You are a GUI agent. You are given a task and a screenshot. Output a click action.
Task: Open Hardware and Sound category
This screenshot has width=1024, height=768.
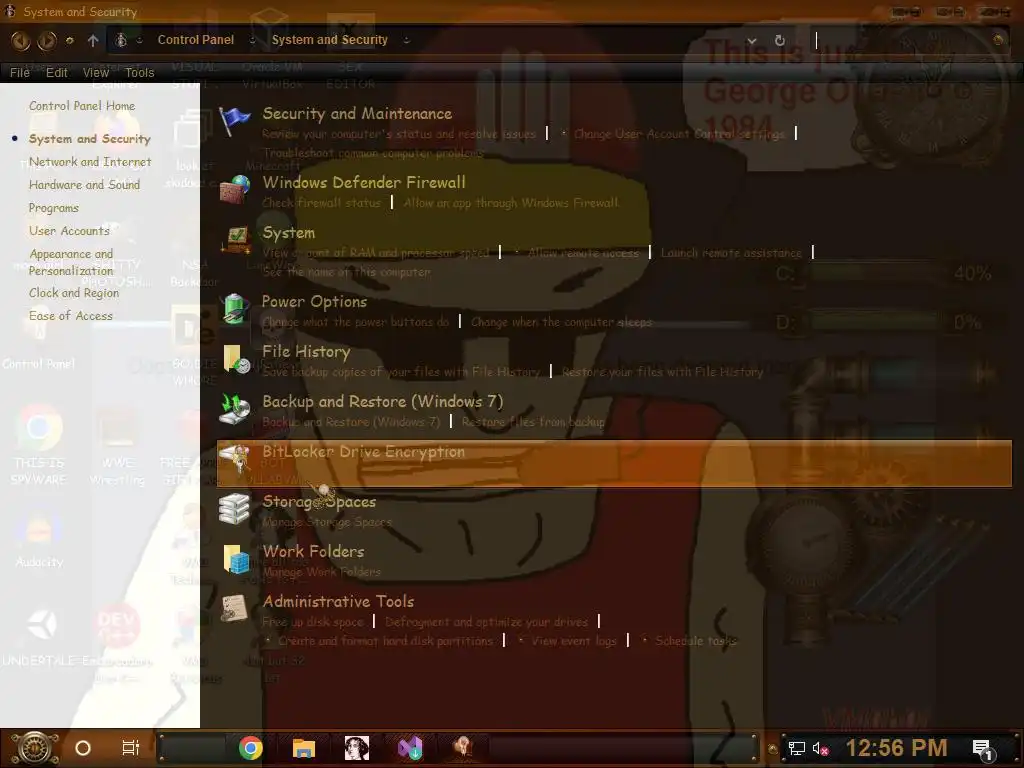[84, 185]
